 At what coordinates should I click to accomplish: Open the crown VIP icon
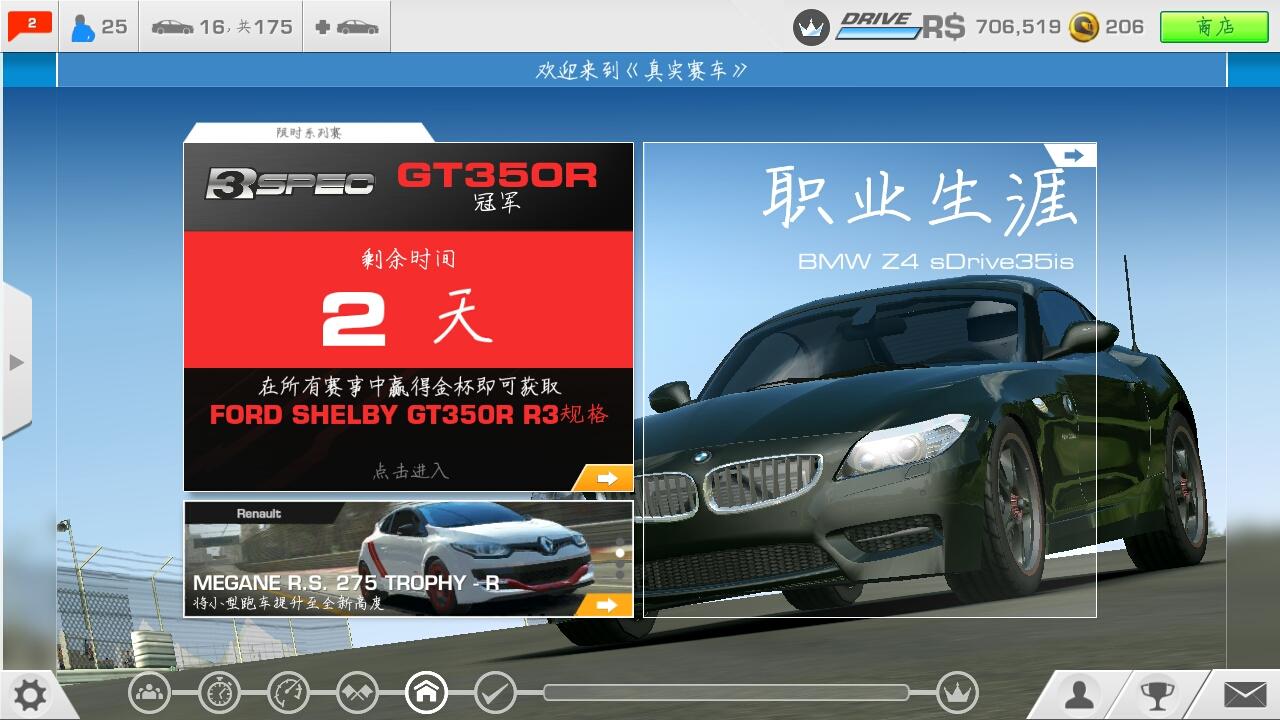[811, 27]
